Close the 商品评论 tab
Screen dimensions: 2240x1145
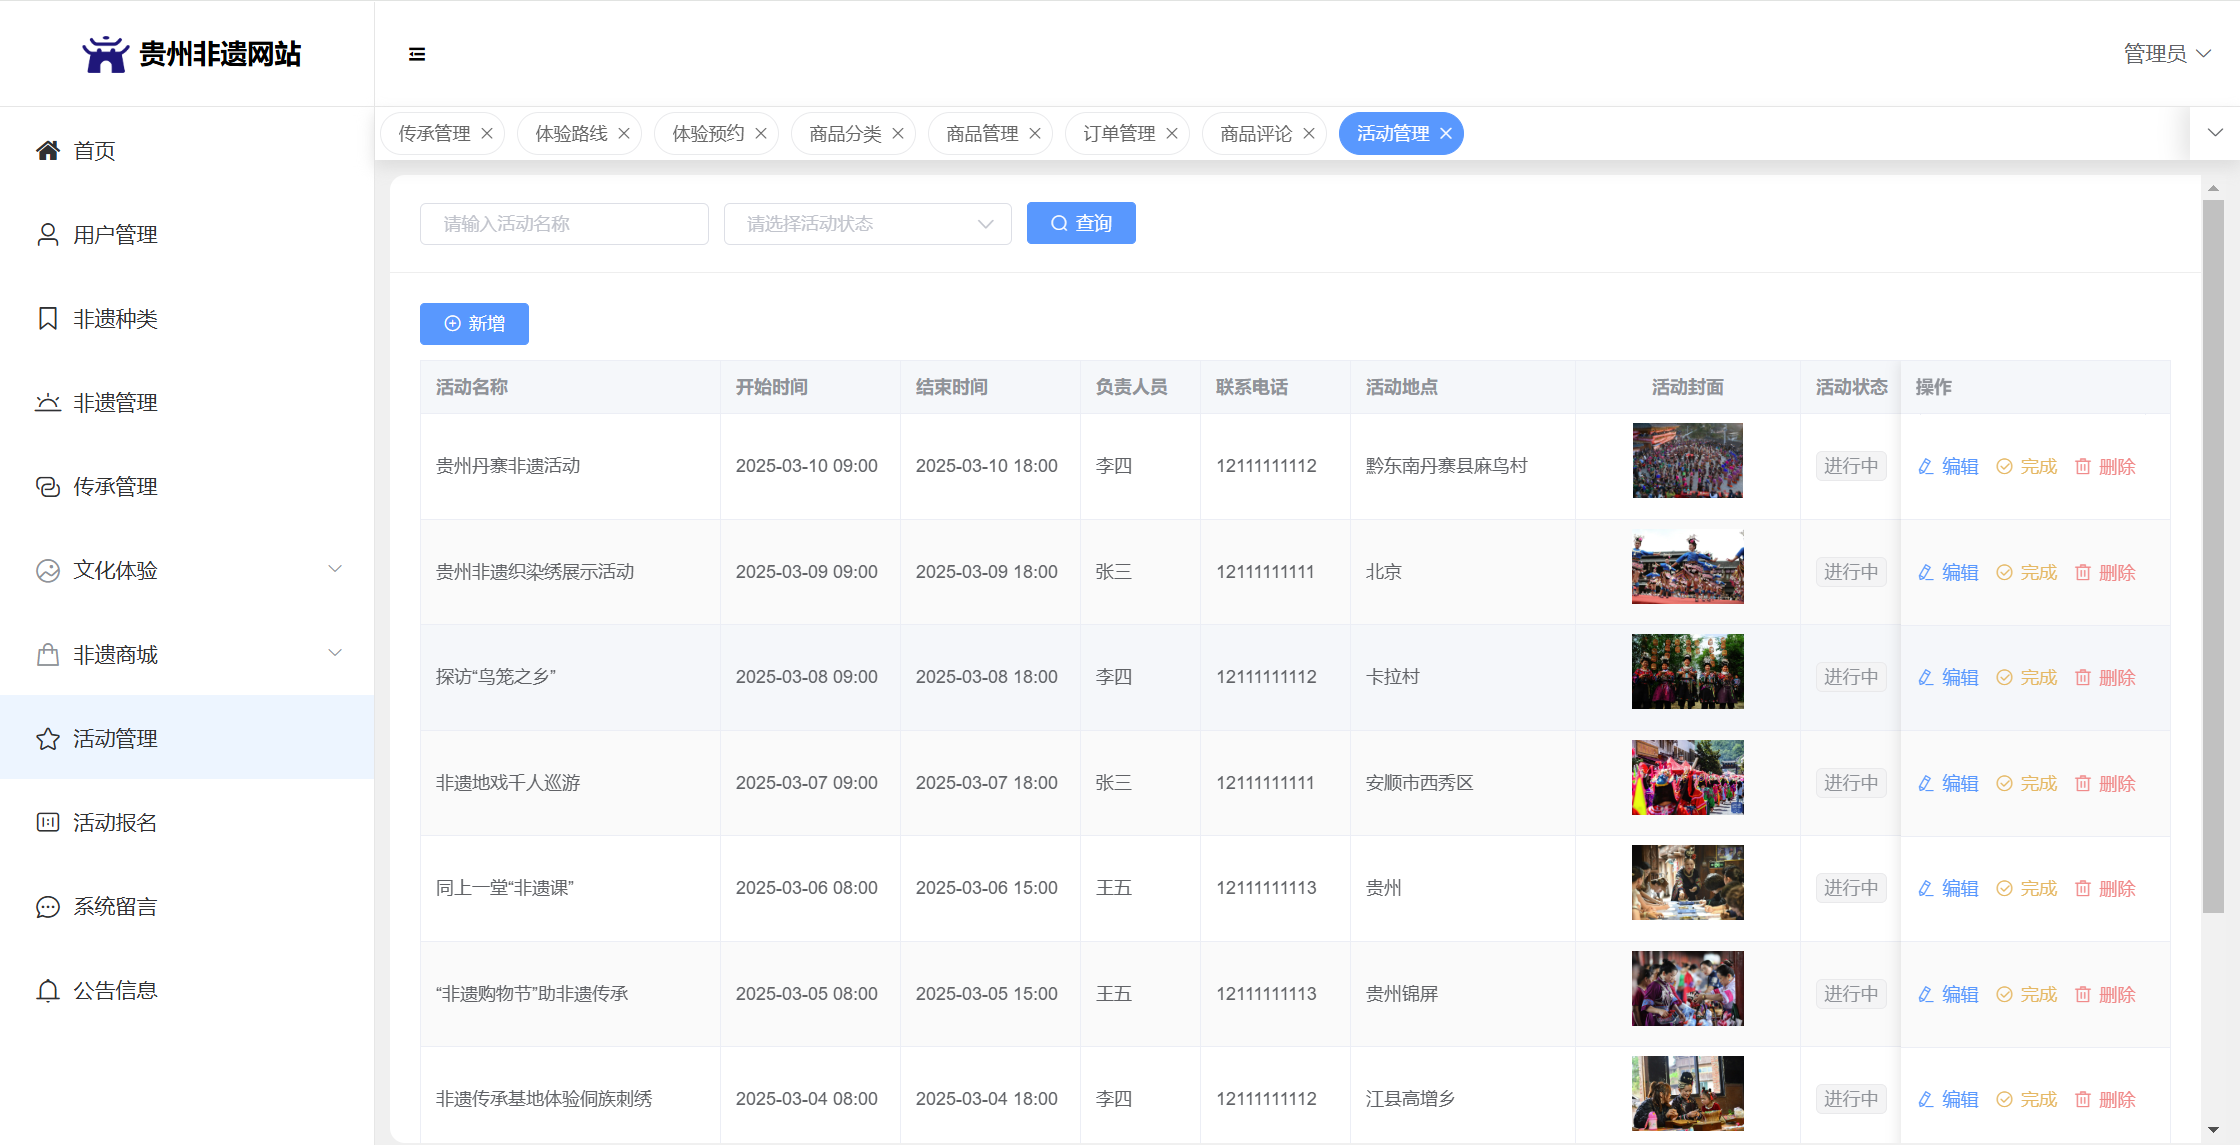[1309, 134]
